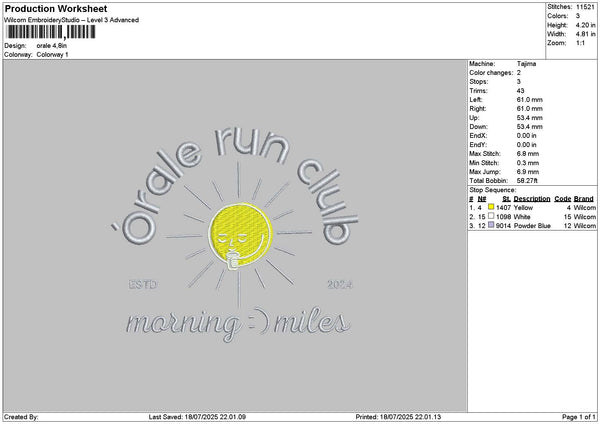Click the Stitches value 11521

click(x=585, y=7)
